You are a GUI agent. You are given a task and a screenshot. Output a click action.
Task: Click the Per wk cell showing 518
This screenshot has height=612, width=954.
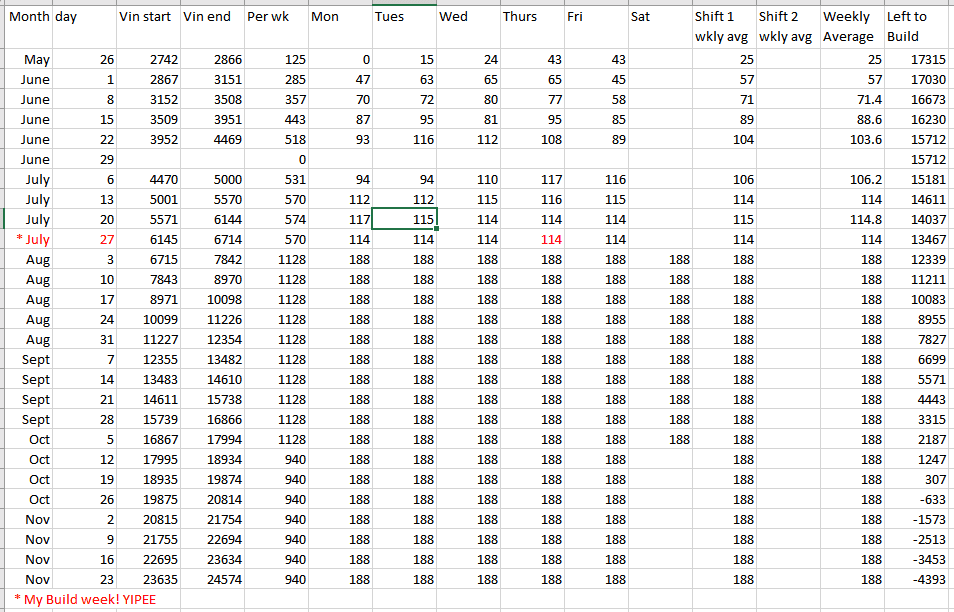coord(276,140)
